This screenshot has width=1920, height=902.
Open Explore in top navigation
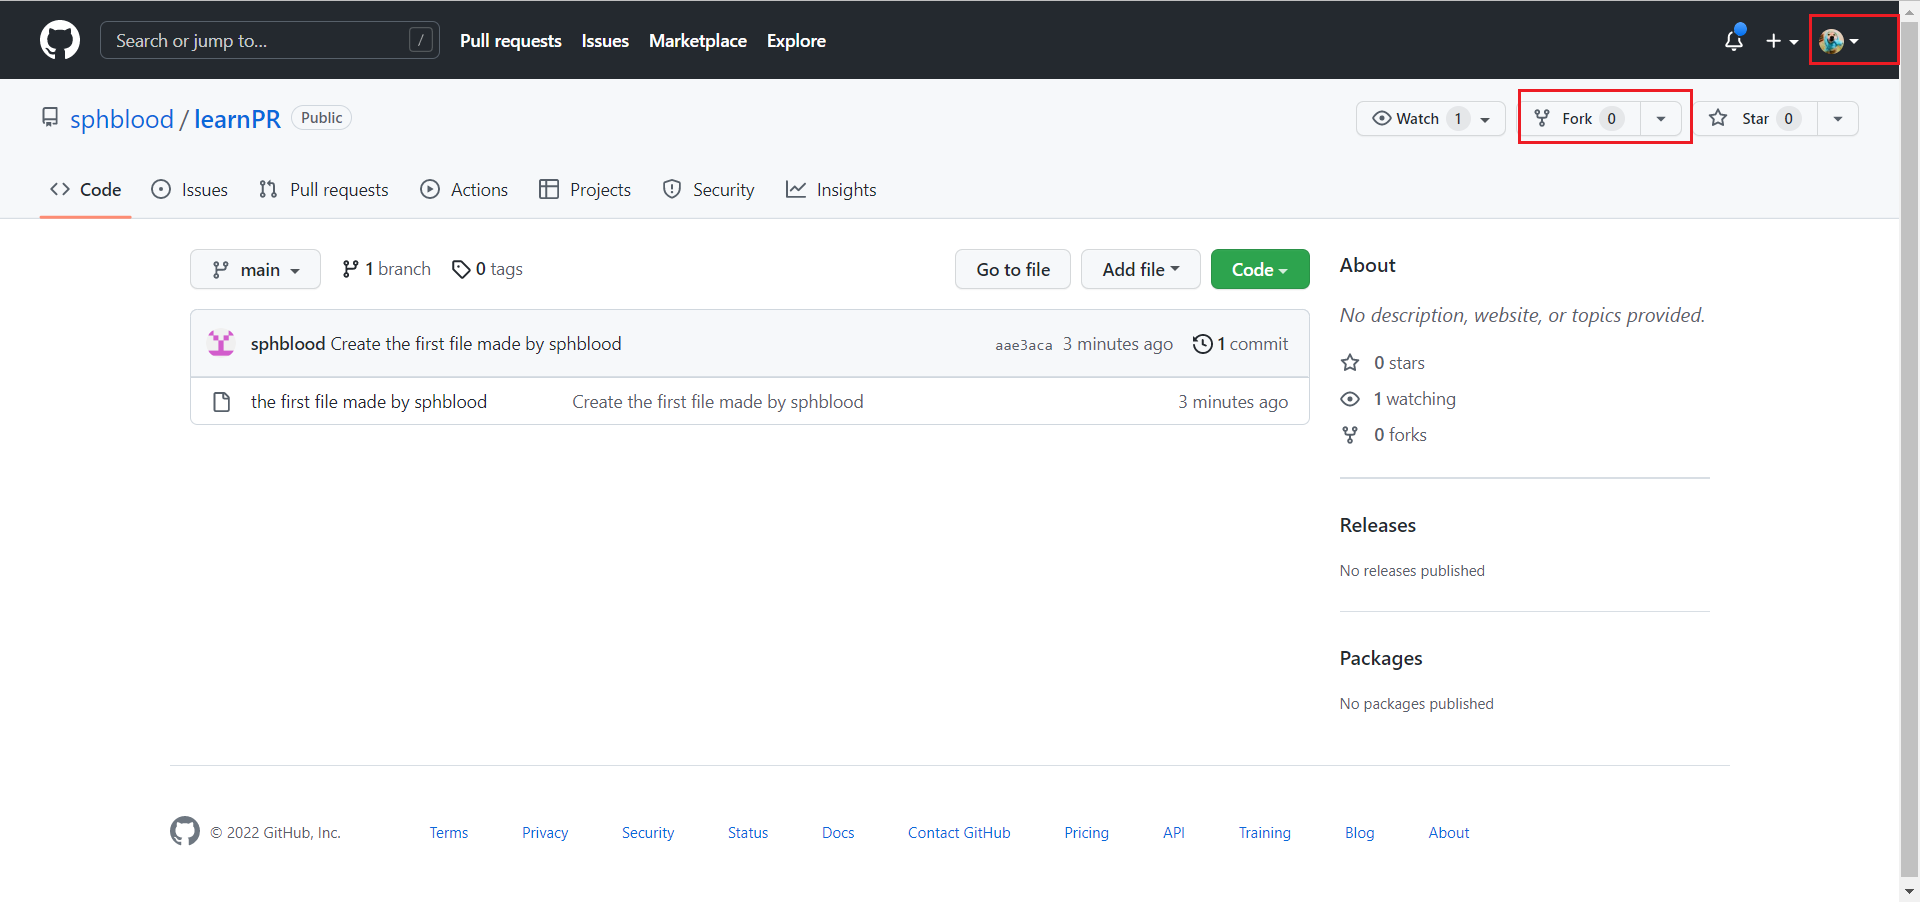point(796,41)
